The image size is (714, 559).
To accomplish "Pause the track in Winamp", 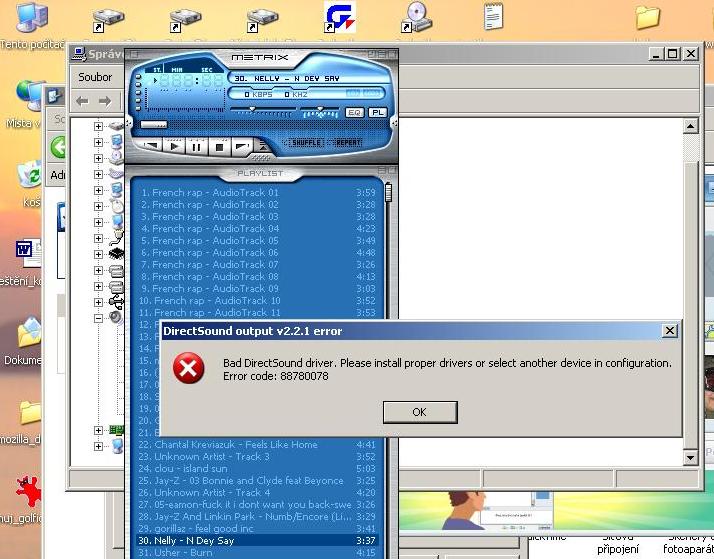I will click(x=196, y=147).
